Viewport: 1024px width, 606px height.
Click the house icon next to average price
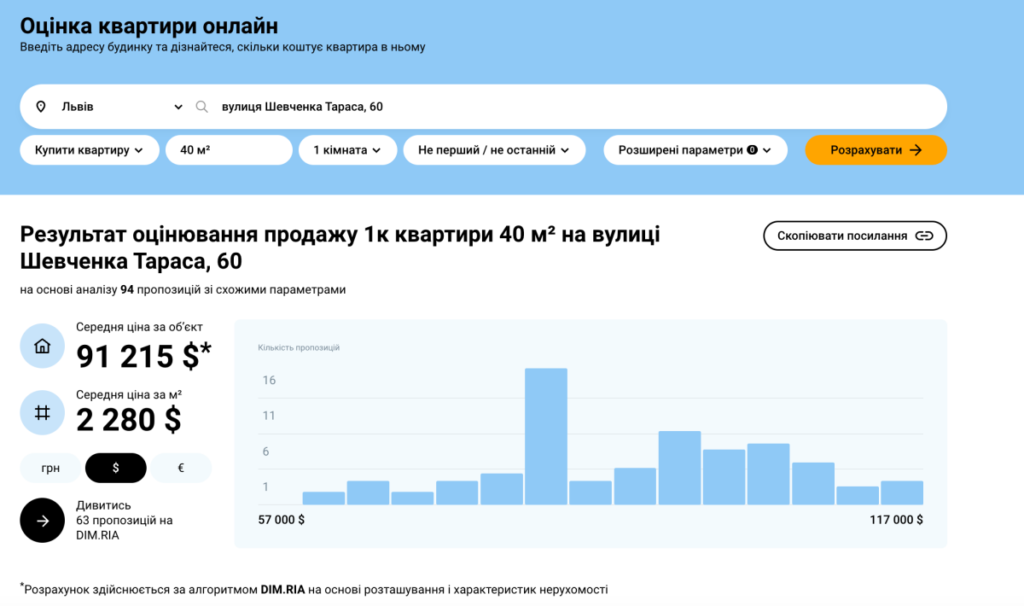tap(42, 345)
